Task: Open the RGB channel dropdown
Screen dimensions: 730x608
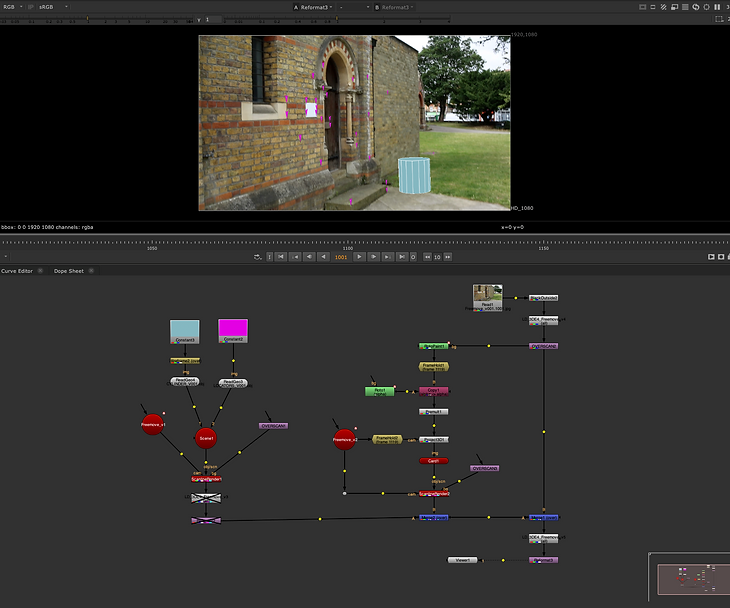Action: [13, 7]
